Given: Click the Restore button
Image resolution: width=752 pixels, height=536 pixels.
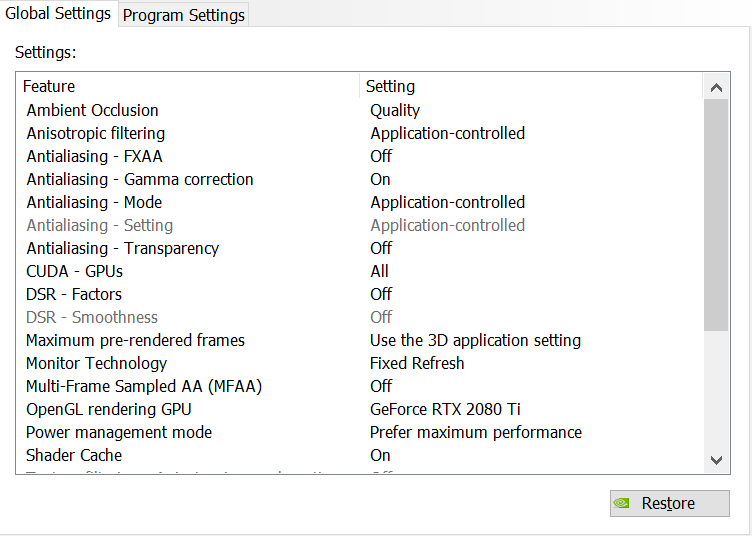Looking at the screenshot, I should [x=670, y=503].
